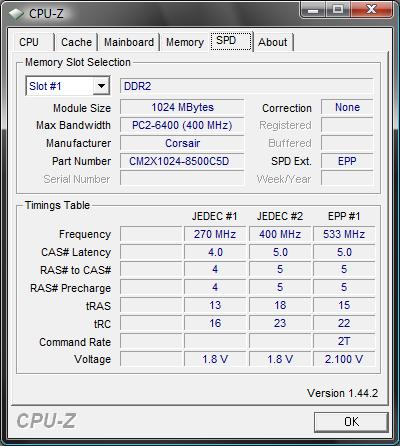Click EPP #1 tRAS value 15
Screen dimensions: 400x446
pos(344,305)
